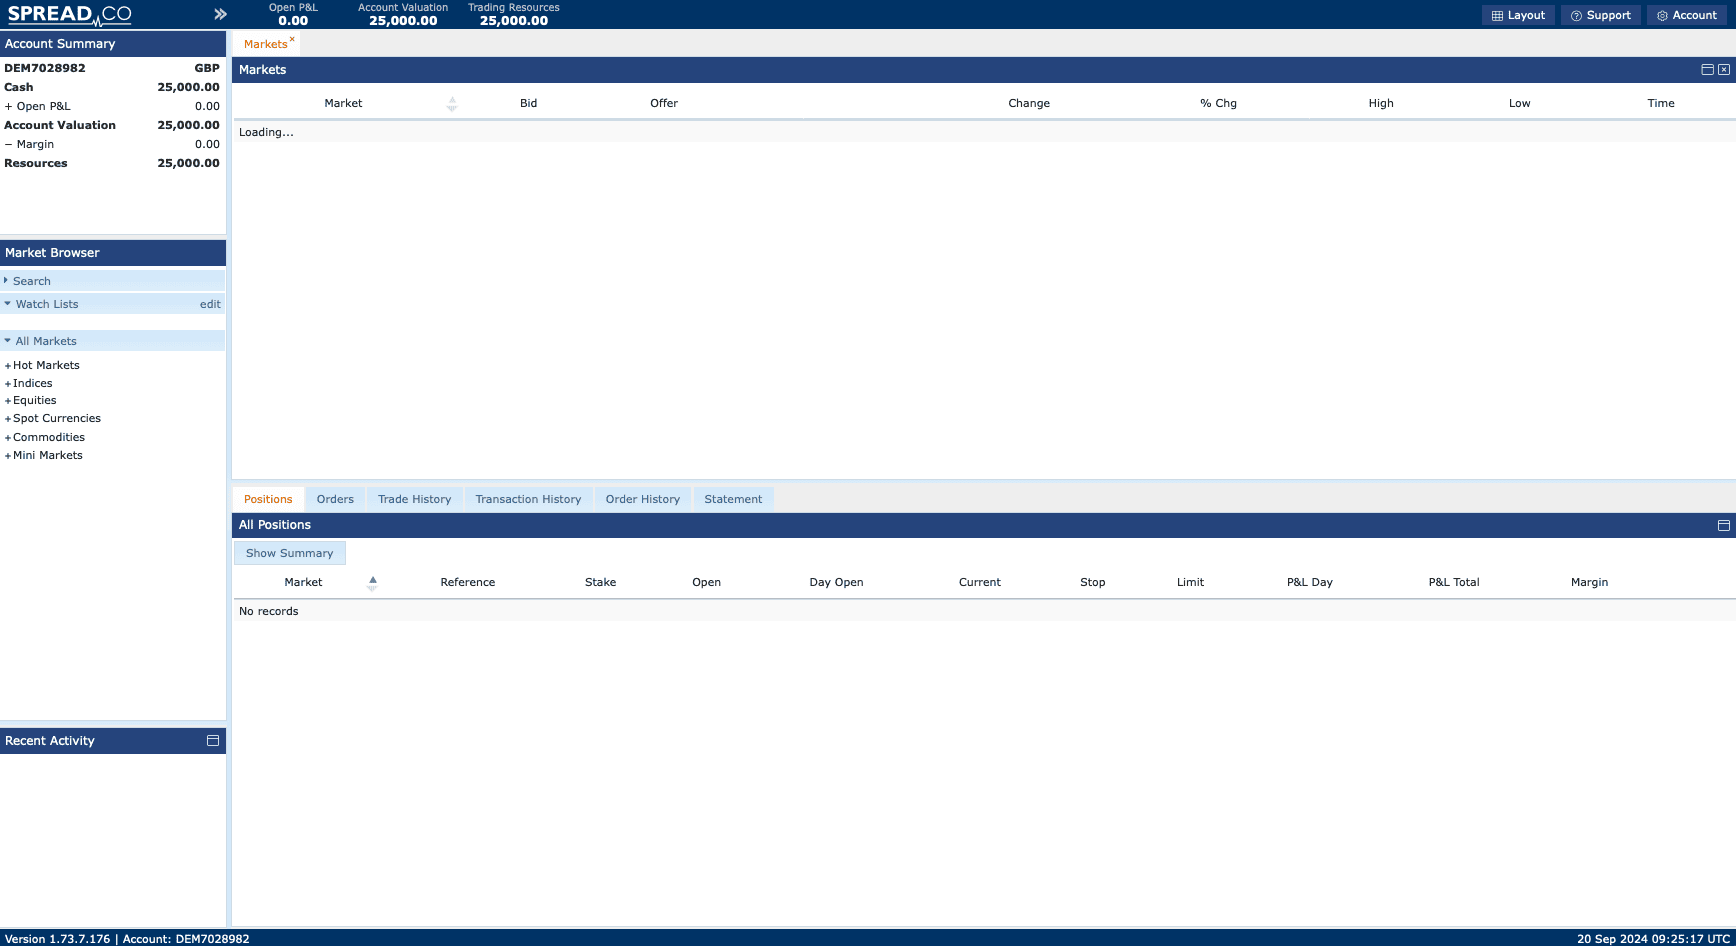Click the version text in status bar
The image size is (1736, 946).
57,939
